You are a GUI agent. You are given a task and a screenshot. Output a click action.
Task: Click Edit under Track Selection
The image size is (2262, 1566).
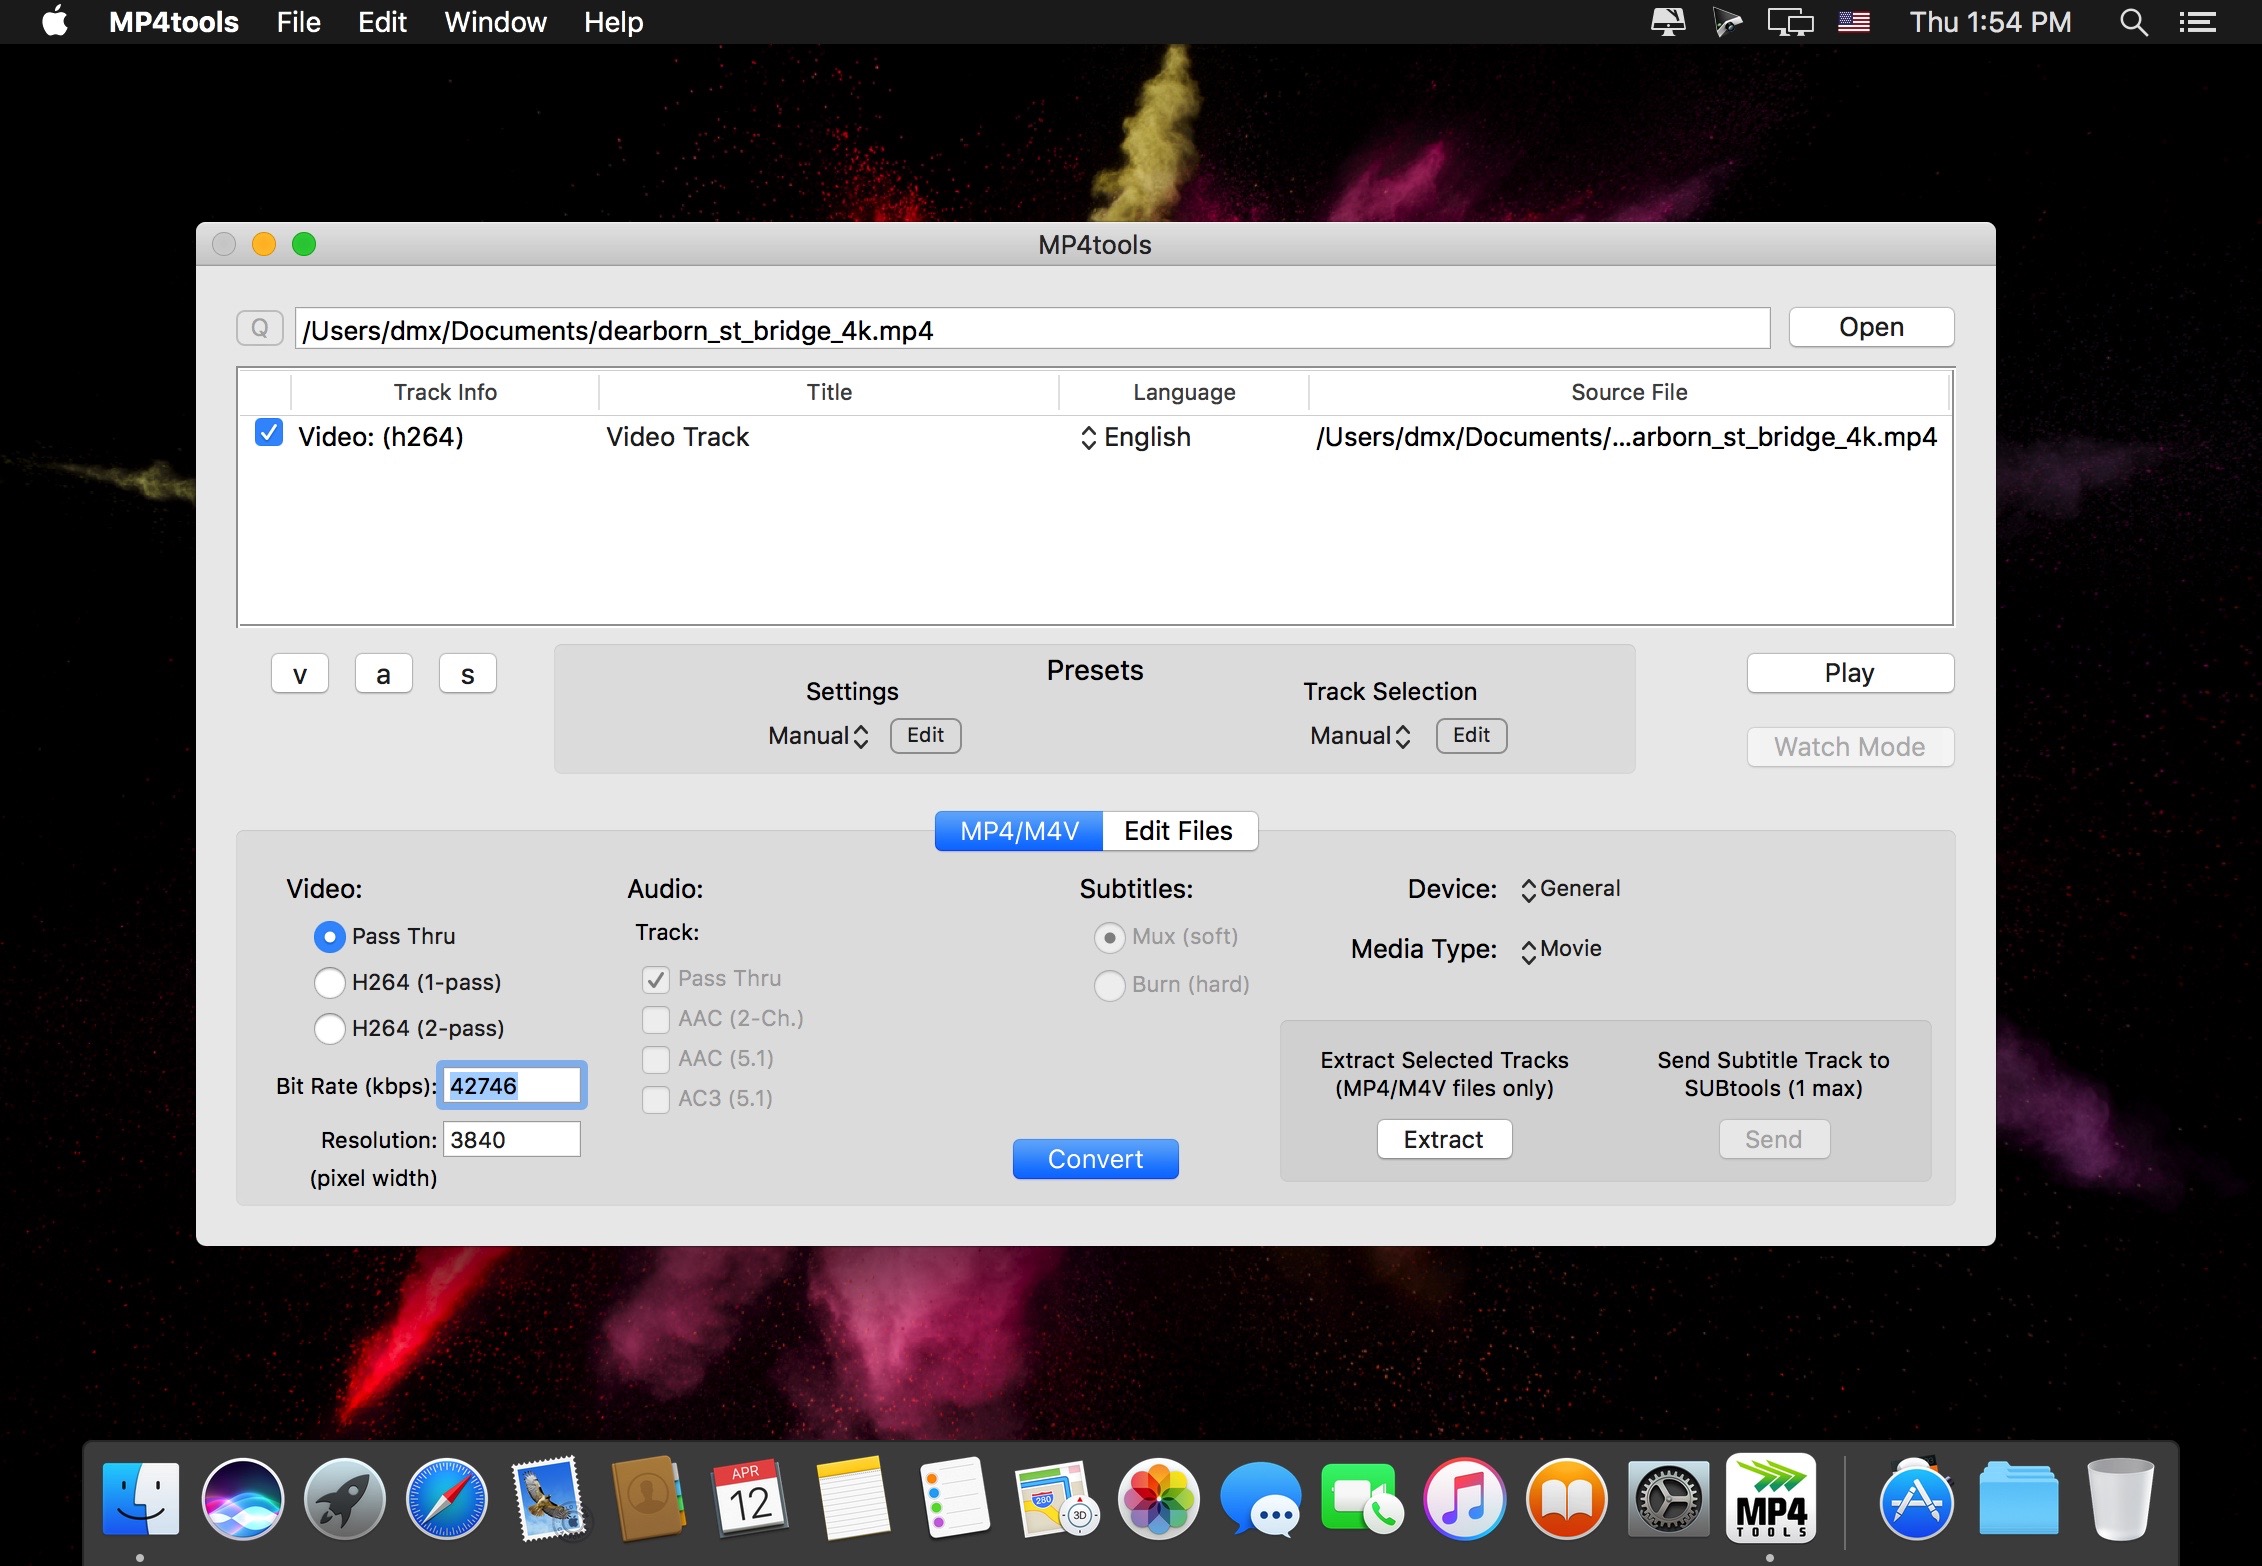point(1471,735)
